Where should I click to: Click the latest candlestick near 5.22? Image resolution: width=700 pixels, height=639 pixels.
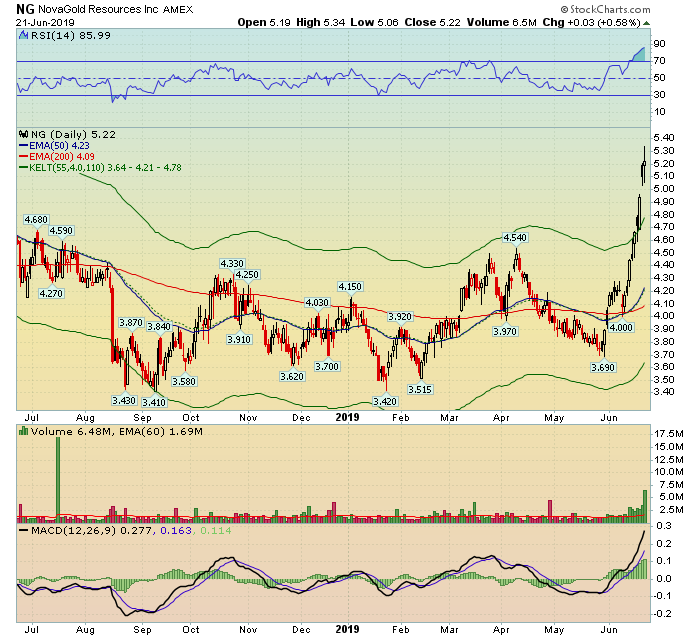coord(644,166)
